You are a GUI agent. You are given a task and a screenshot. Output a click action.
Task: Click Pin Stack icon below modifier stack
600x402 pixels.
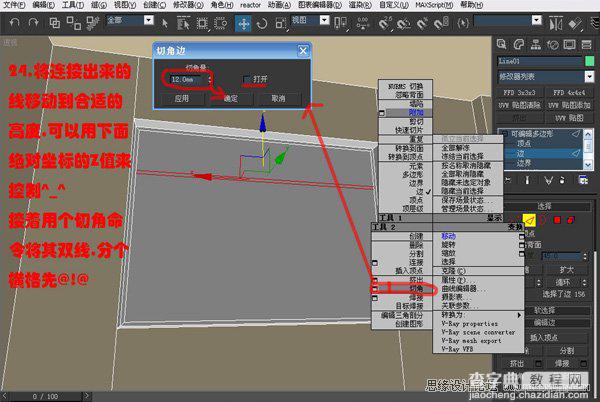pyautogui.click(x=508, y=180)
